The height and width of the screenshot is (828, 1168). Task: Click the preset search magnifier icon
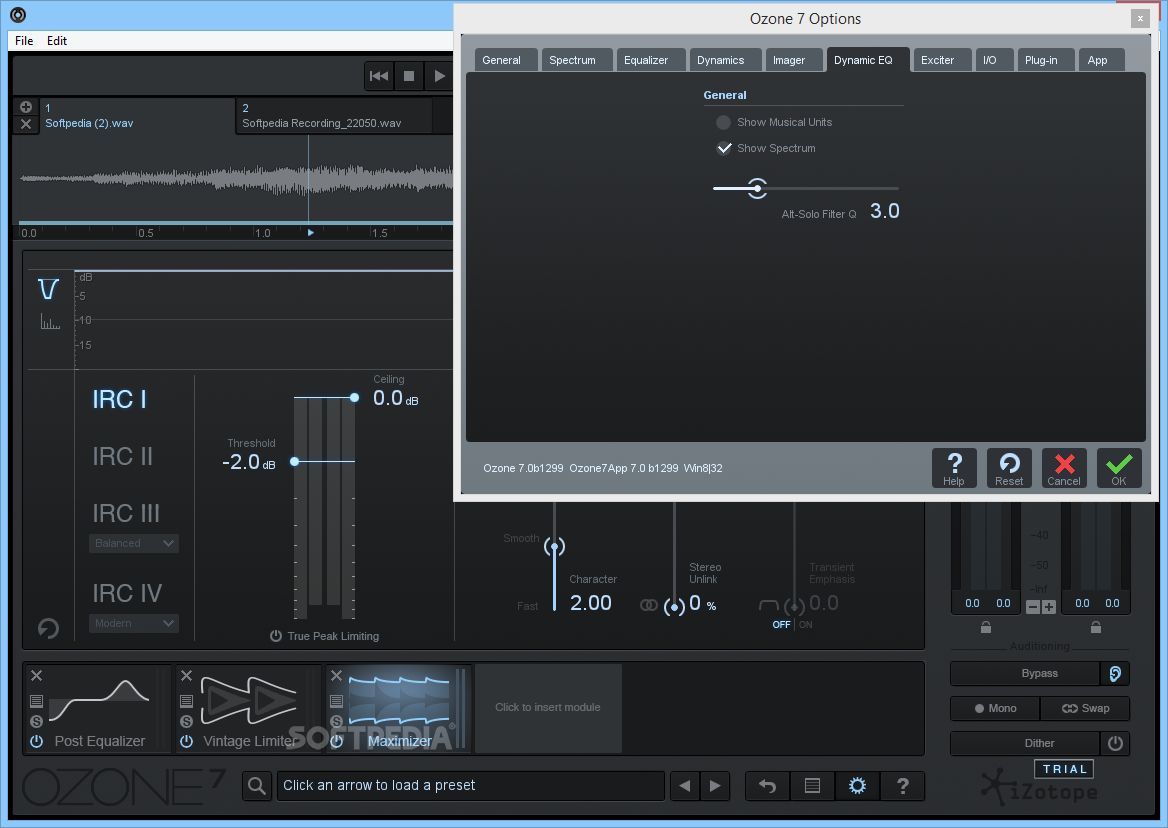pyautogui.click(x=257, y=786)
